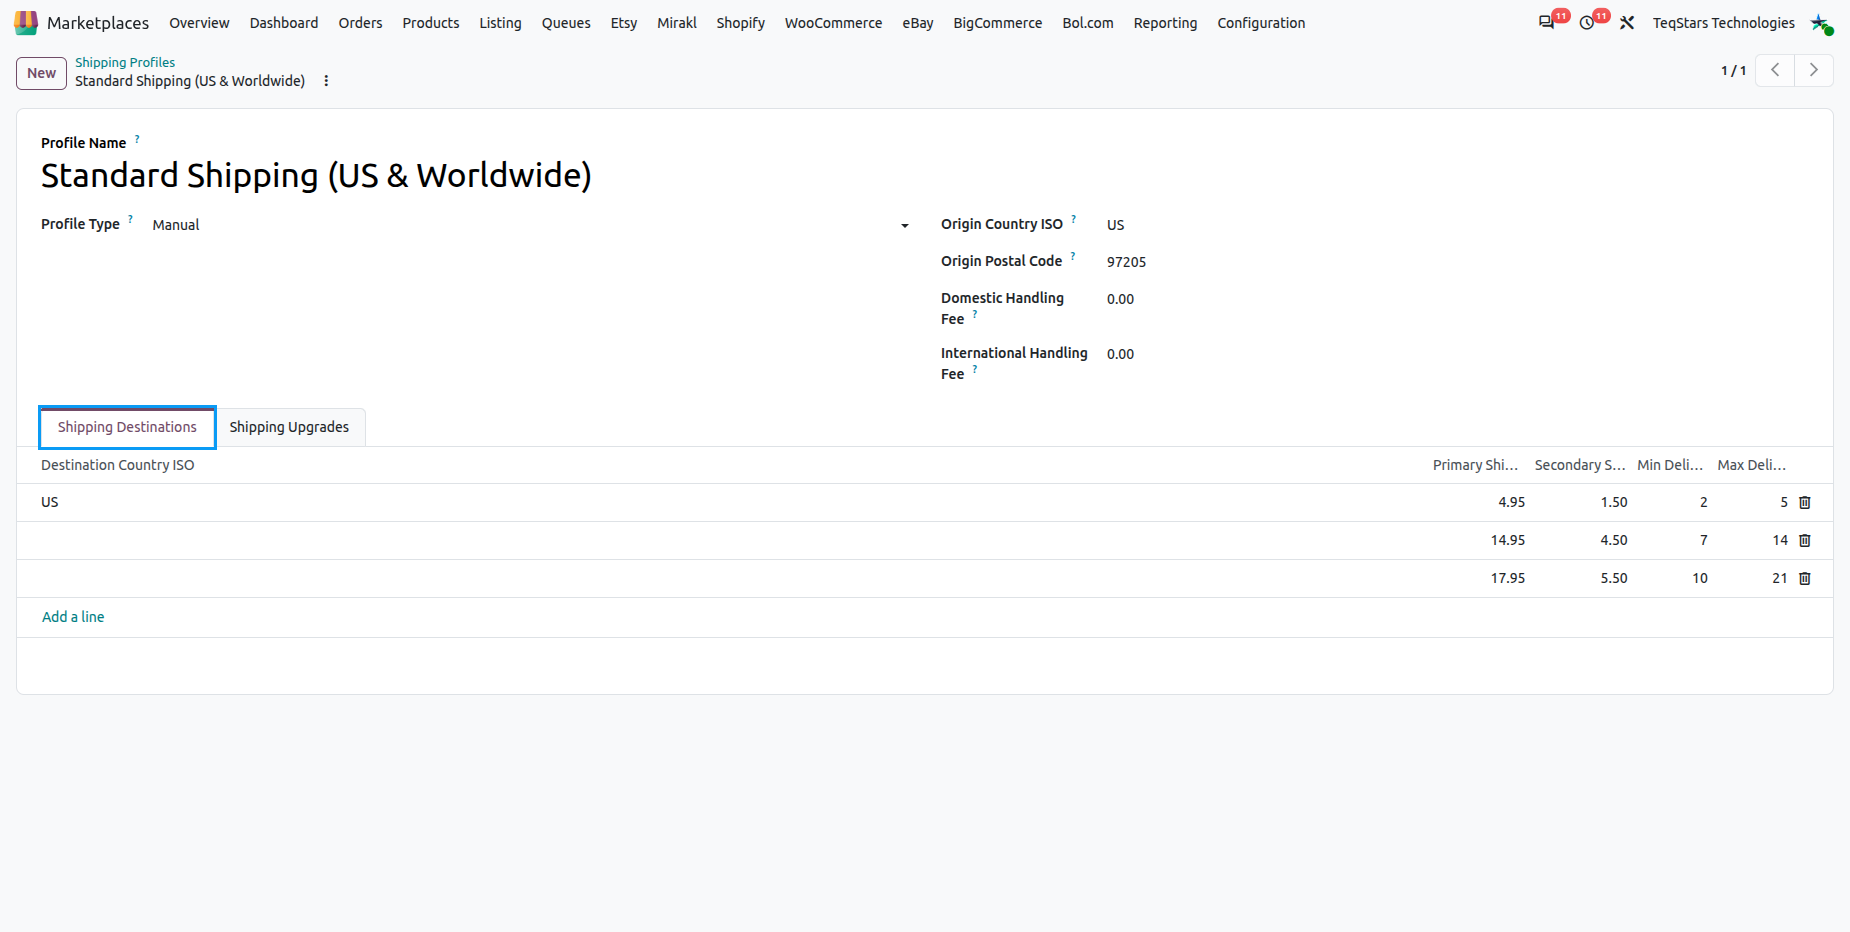The image size is (1850, 932).
Task: Open the Dashboard menu item
Action: [x=284, y=23]
